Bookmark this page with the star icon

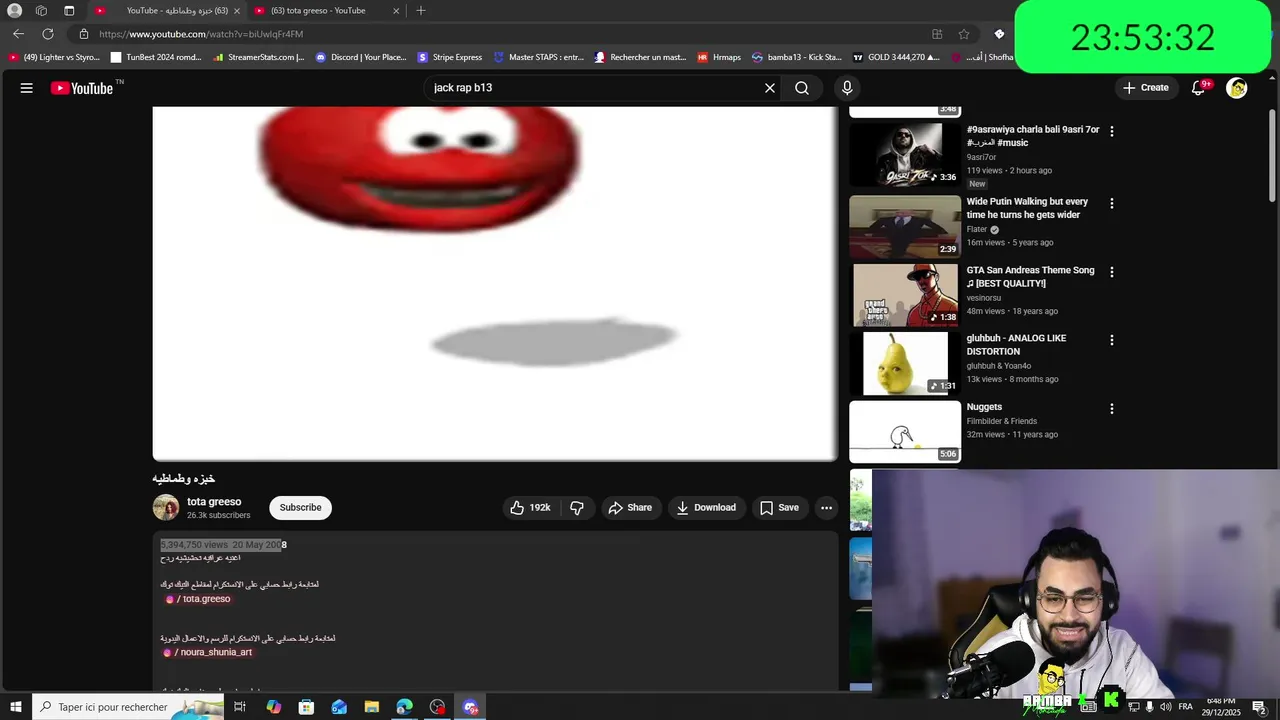[x=964, y=34]
